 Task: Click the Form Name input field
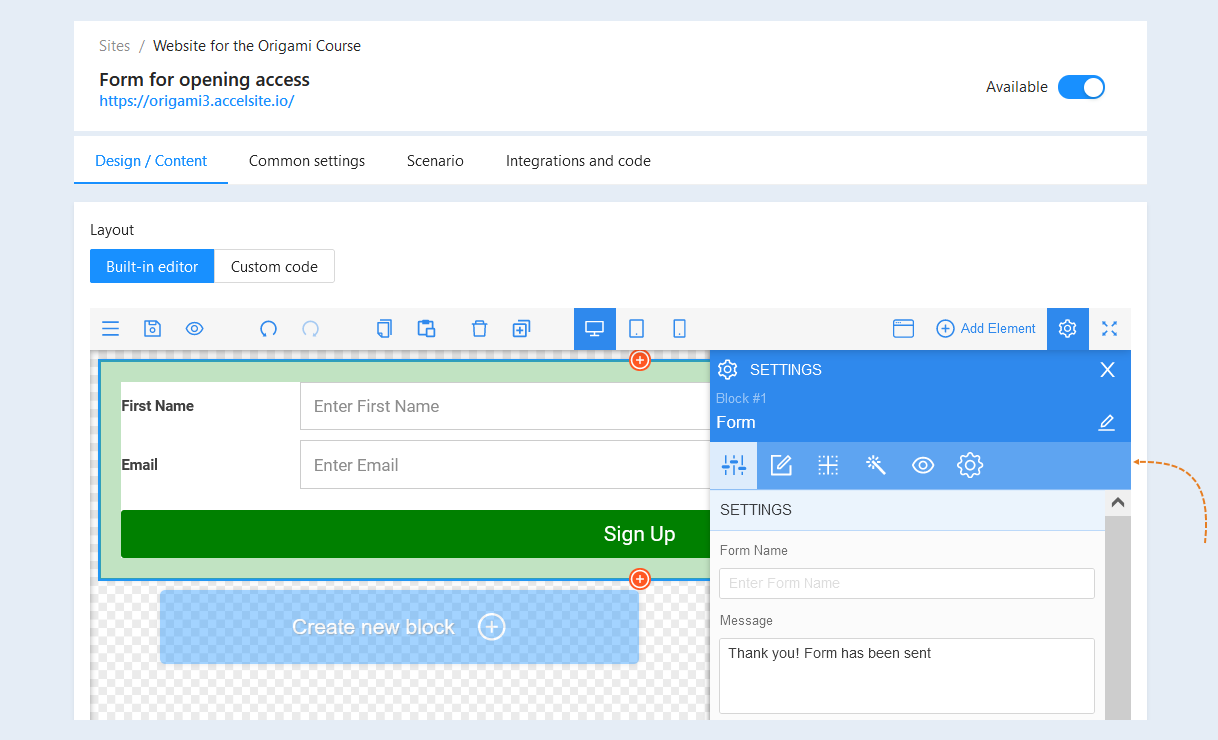[x=907, y=583]
